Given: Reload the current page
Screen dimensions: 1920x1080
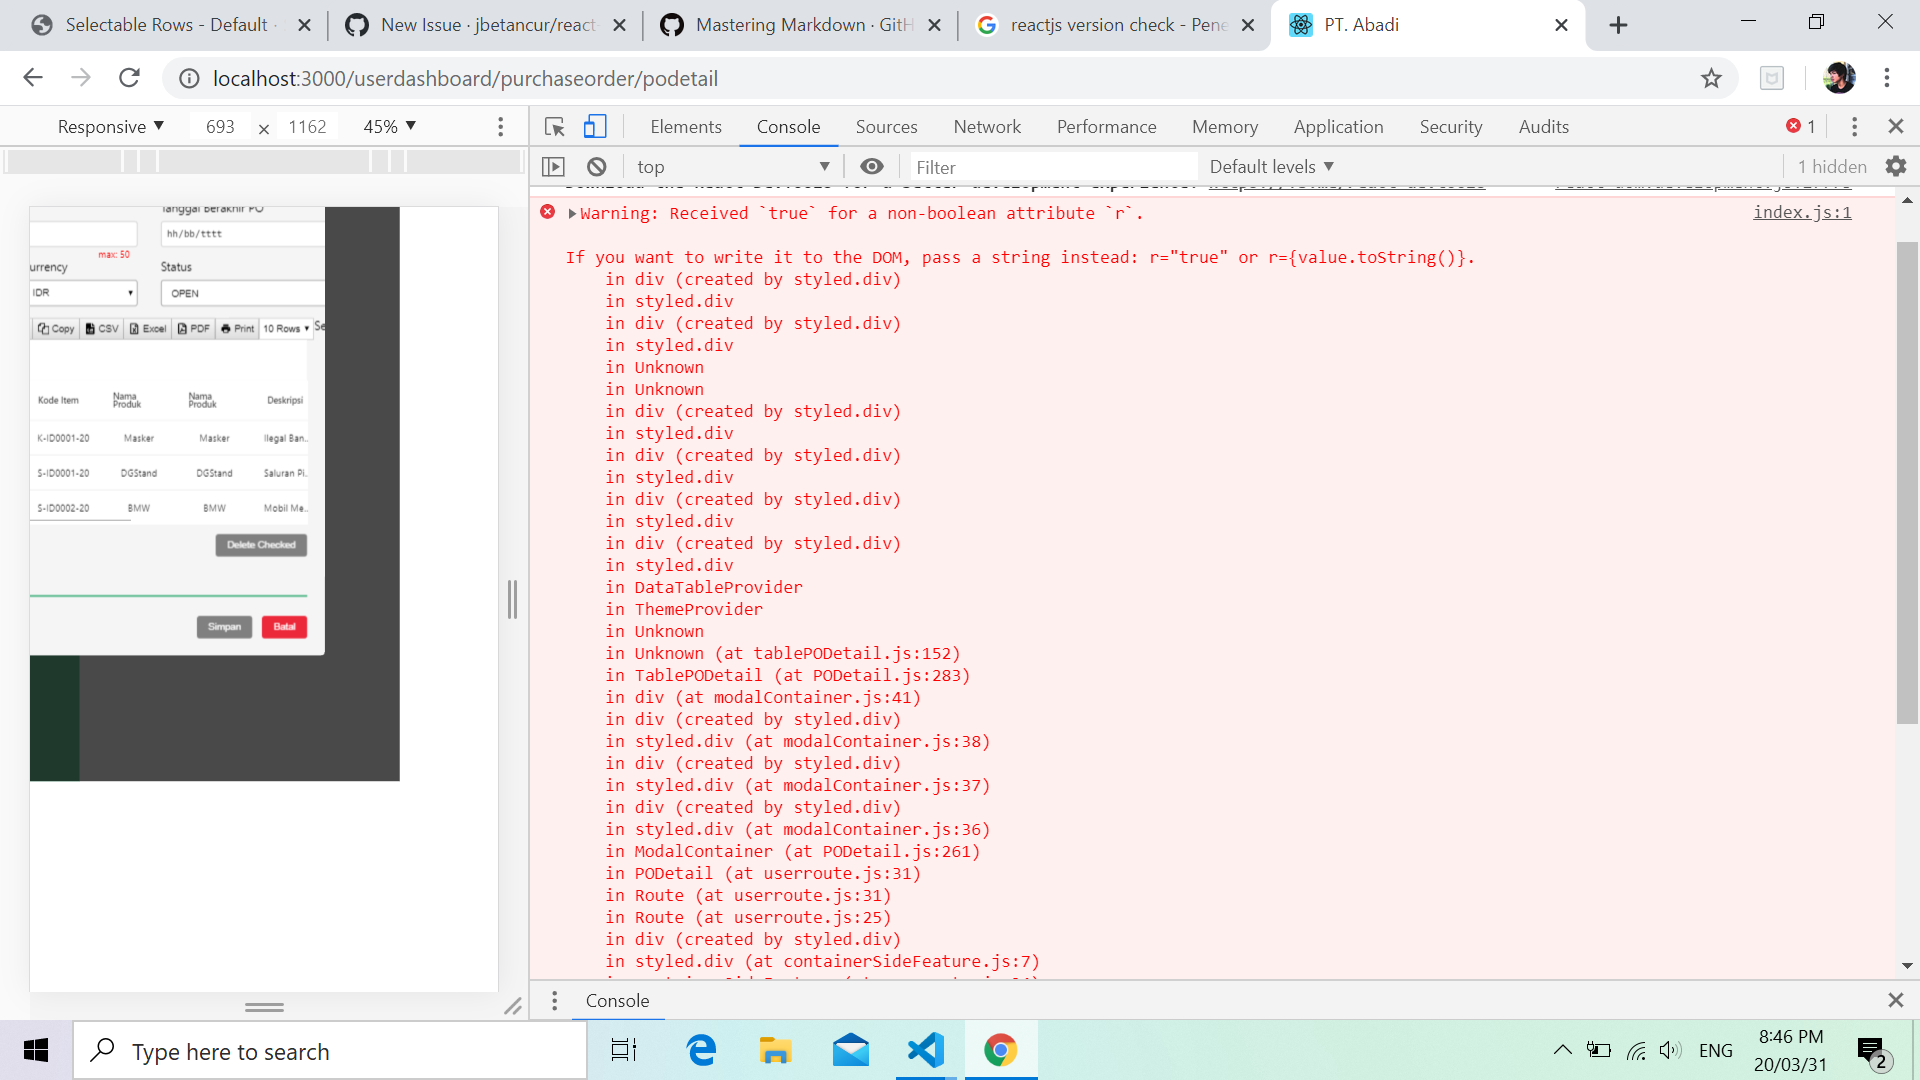Looking at the screenshot, I should click(129, 77).
